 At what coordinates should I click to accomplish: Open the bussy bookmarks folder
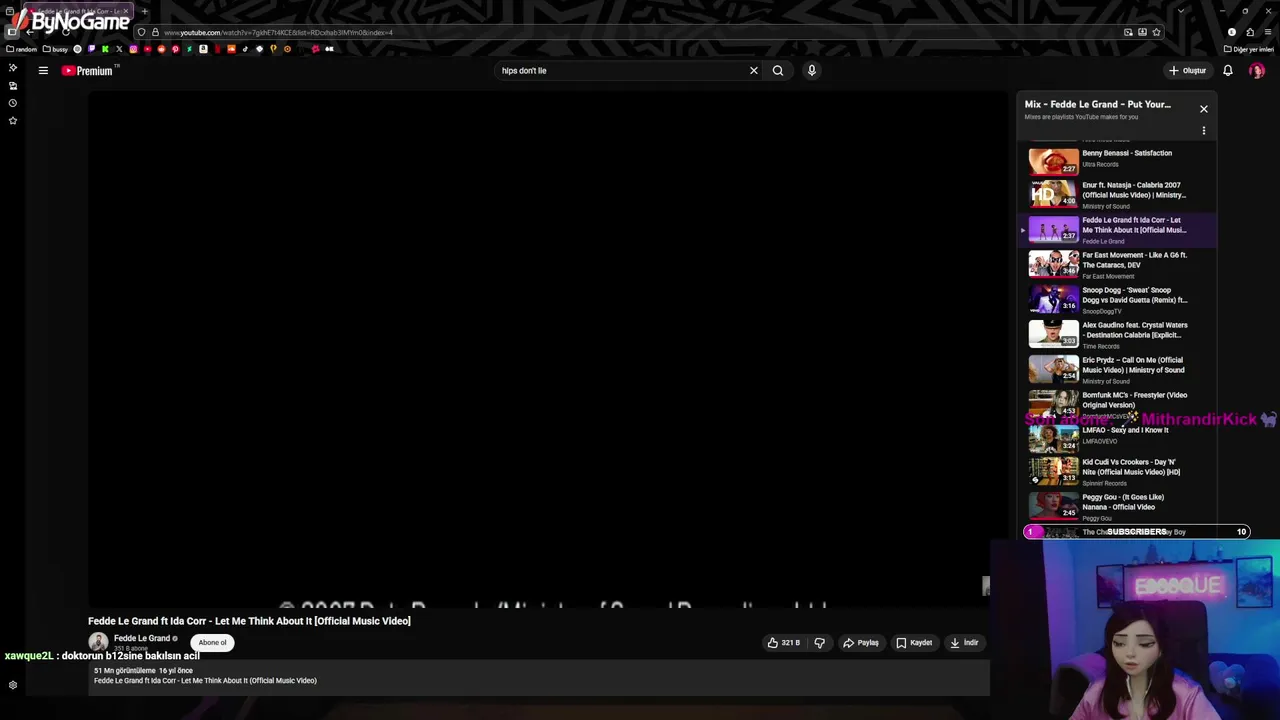tap(55, 49)
